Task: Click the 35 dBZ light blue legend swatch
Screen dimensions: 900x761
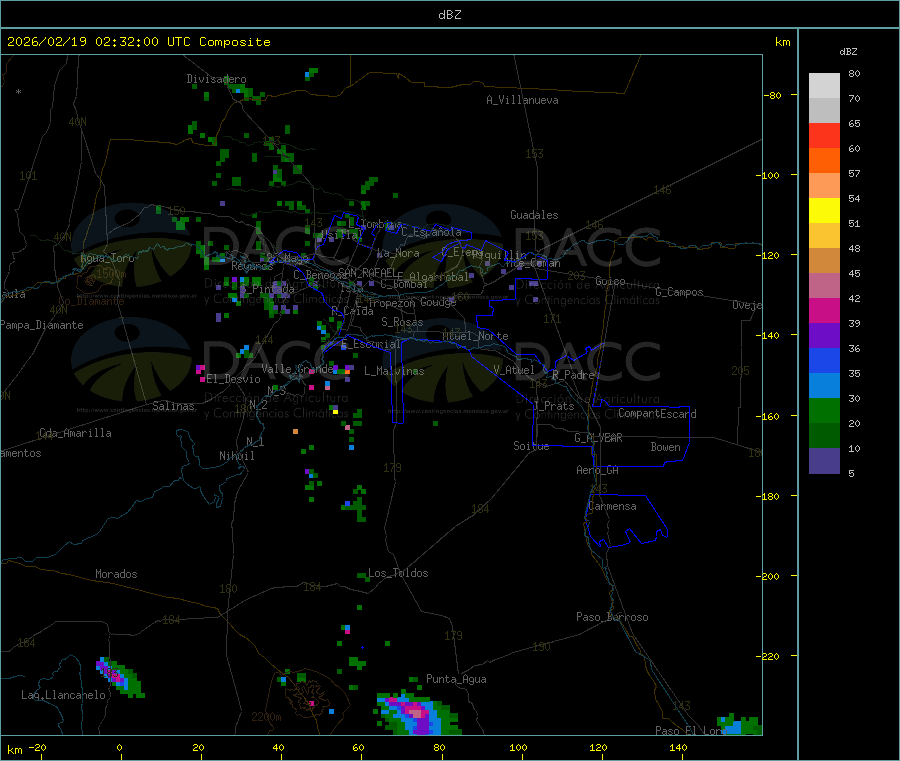Action: 824,386
